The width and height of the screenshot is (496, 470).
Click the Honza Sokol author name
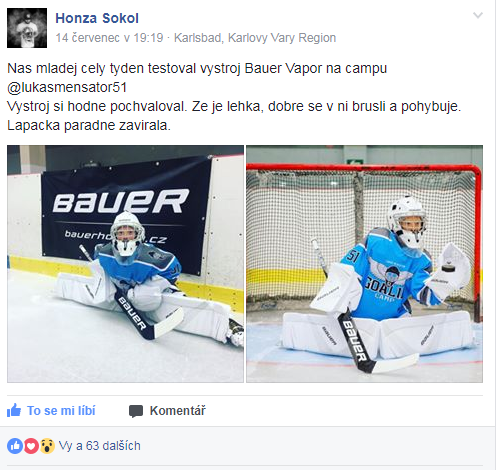click(x=97, y=18)
